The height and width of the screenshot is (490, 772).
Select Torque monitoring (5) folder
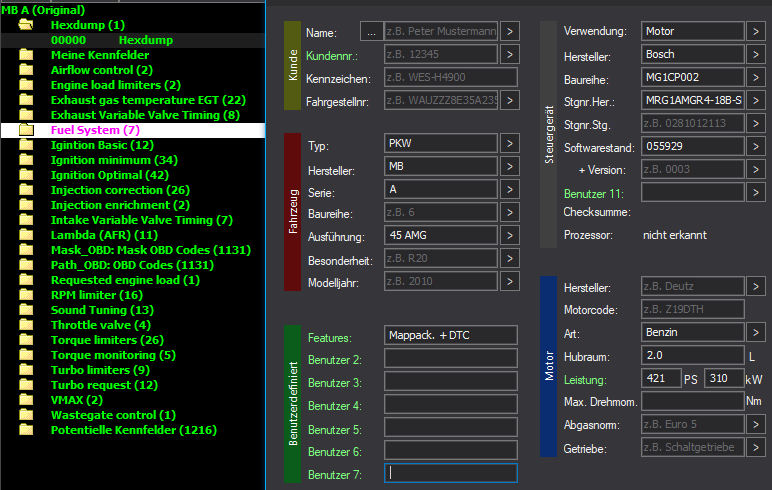tap(113, 355)
